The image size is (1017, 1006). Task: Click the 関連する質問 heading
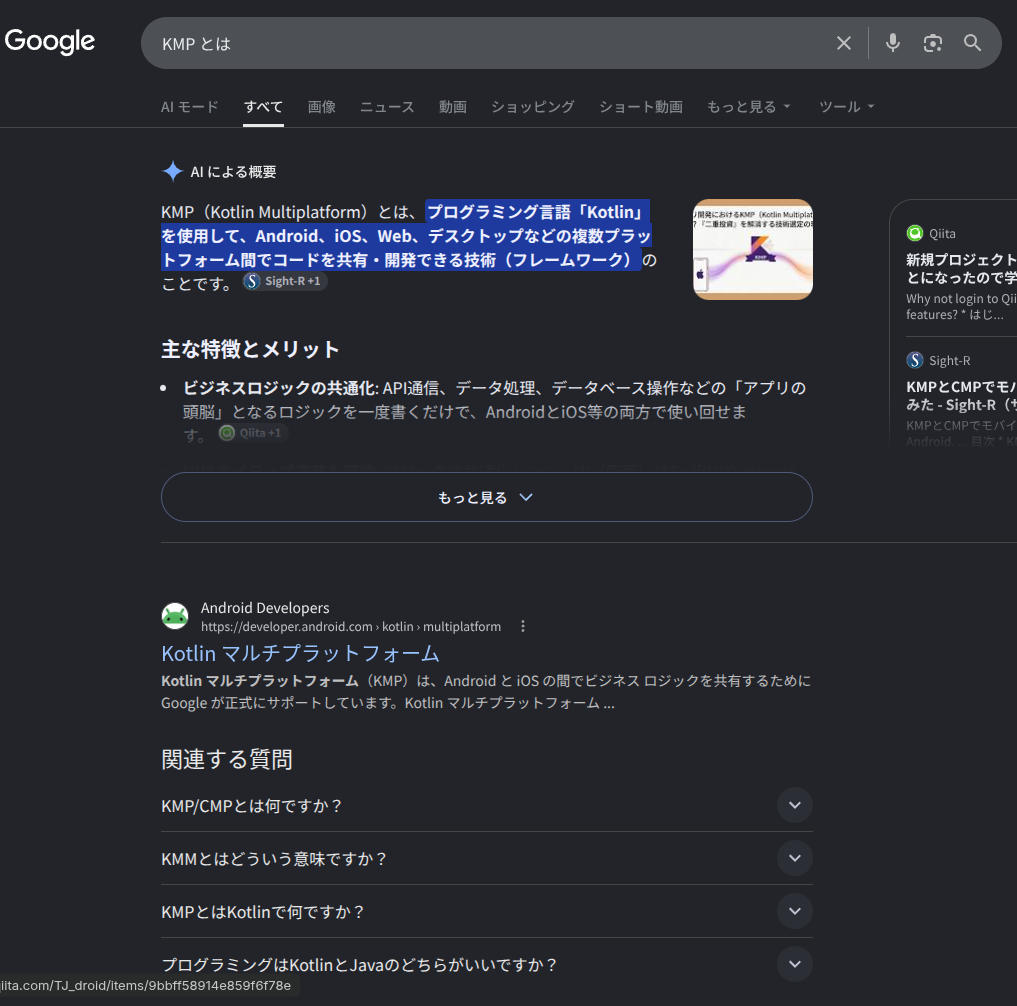(227, 759)
